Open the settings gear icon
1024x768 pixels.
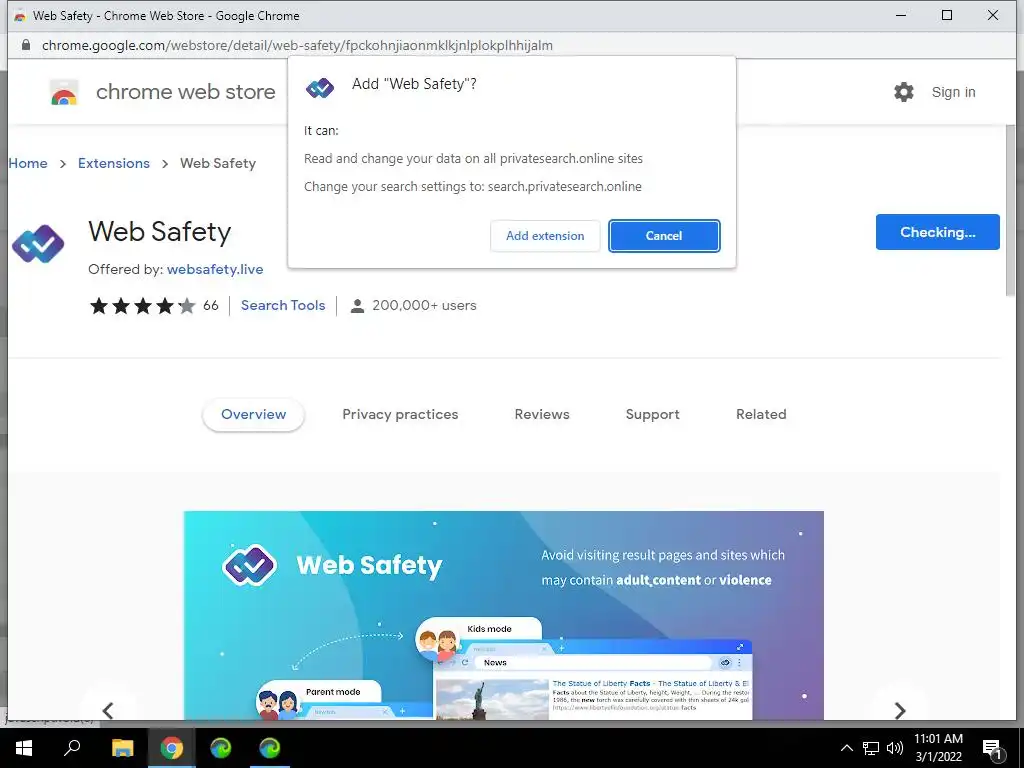(x=903, y=92)
